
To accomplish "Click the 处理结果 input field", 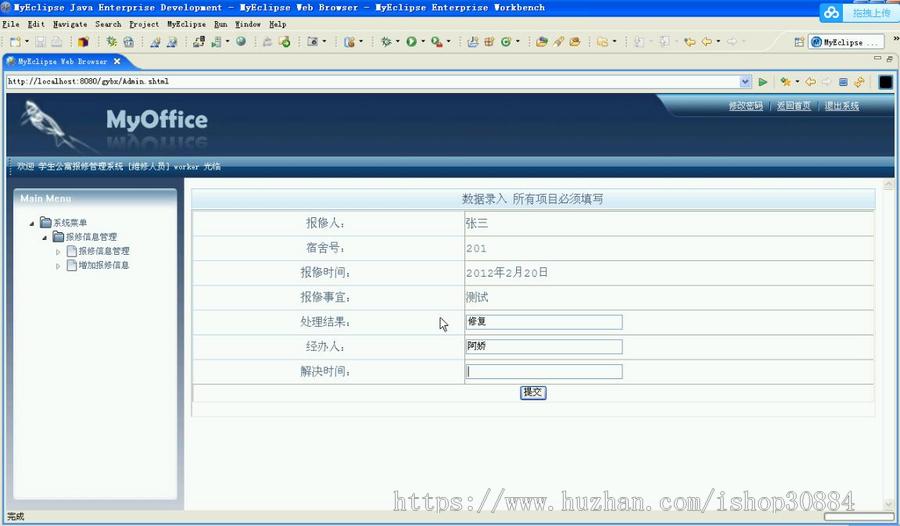I will tap(544, 322).
